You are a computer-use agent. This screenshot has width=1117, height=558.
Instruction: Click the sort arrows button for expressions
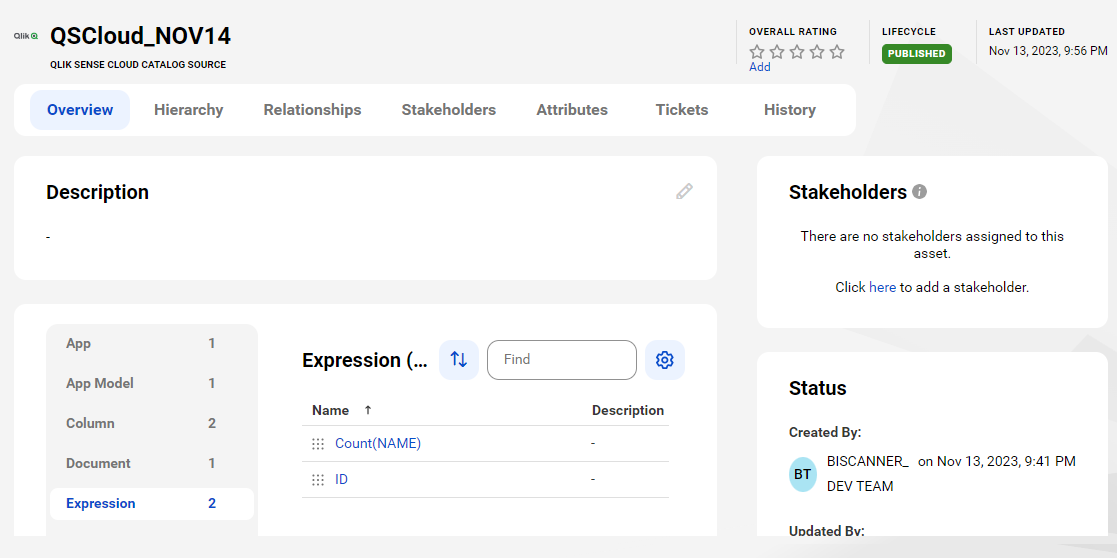pos(459,360)
